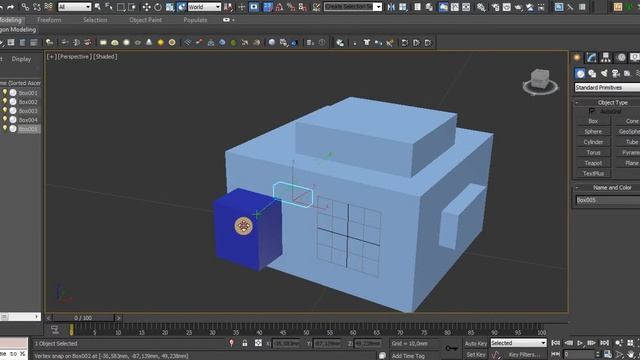640x360 pixels.
Task: Toggle the Selection Lock padlock
Action: click(244, 343)
